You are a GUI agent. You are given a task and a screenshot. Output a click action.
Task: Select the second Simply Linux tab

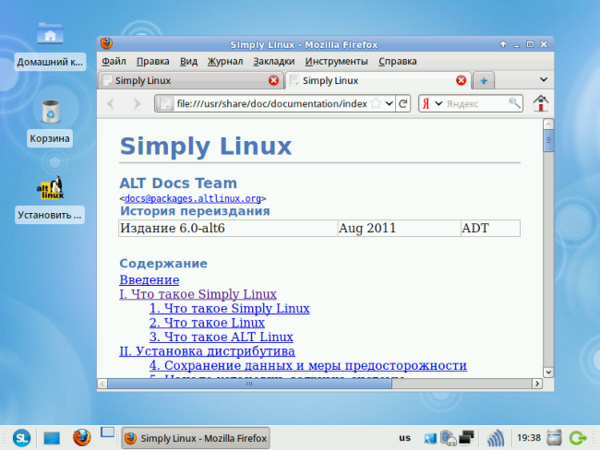(378, 80)
